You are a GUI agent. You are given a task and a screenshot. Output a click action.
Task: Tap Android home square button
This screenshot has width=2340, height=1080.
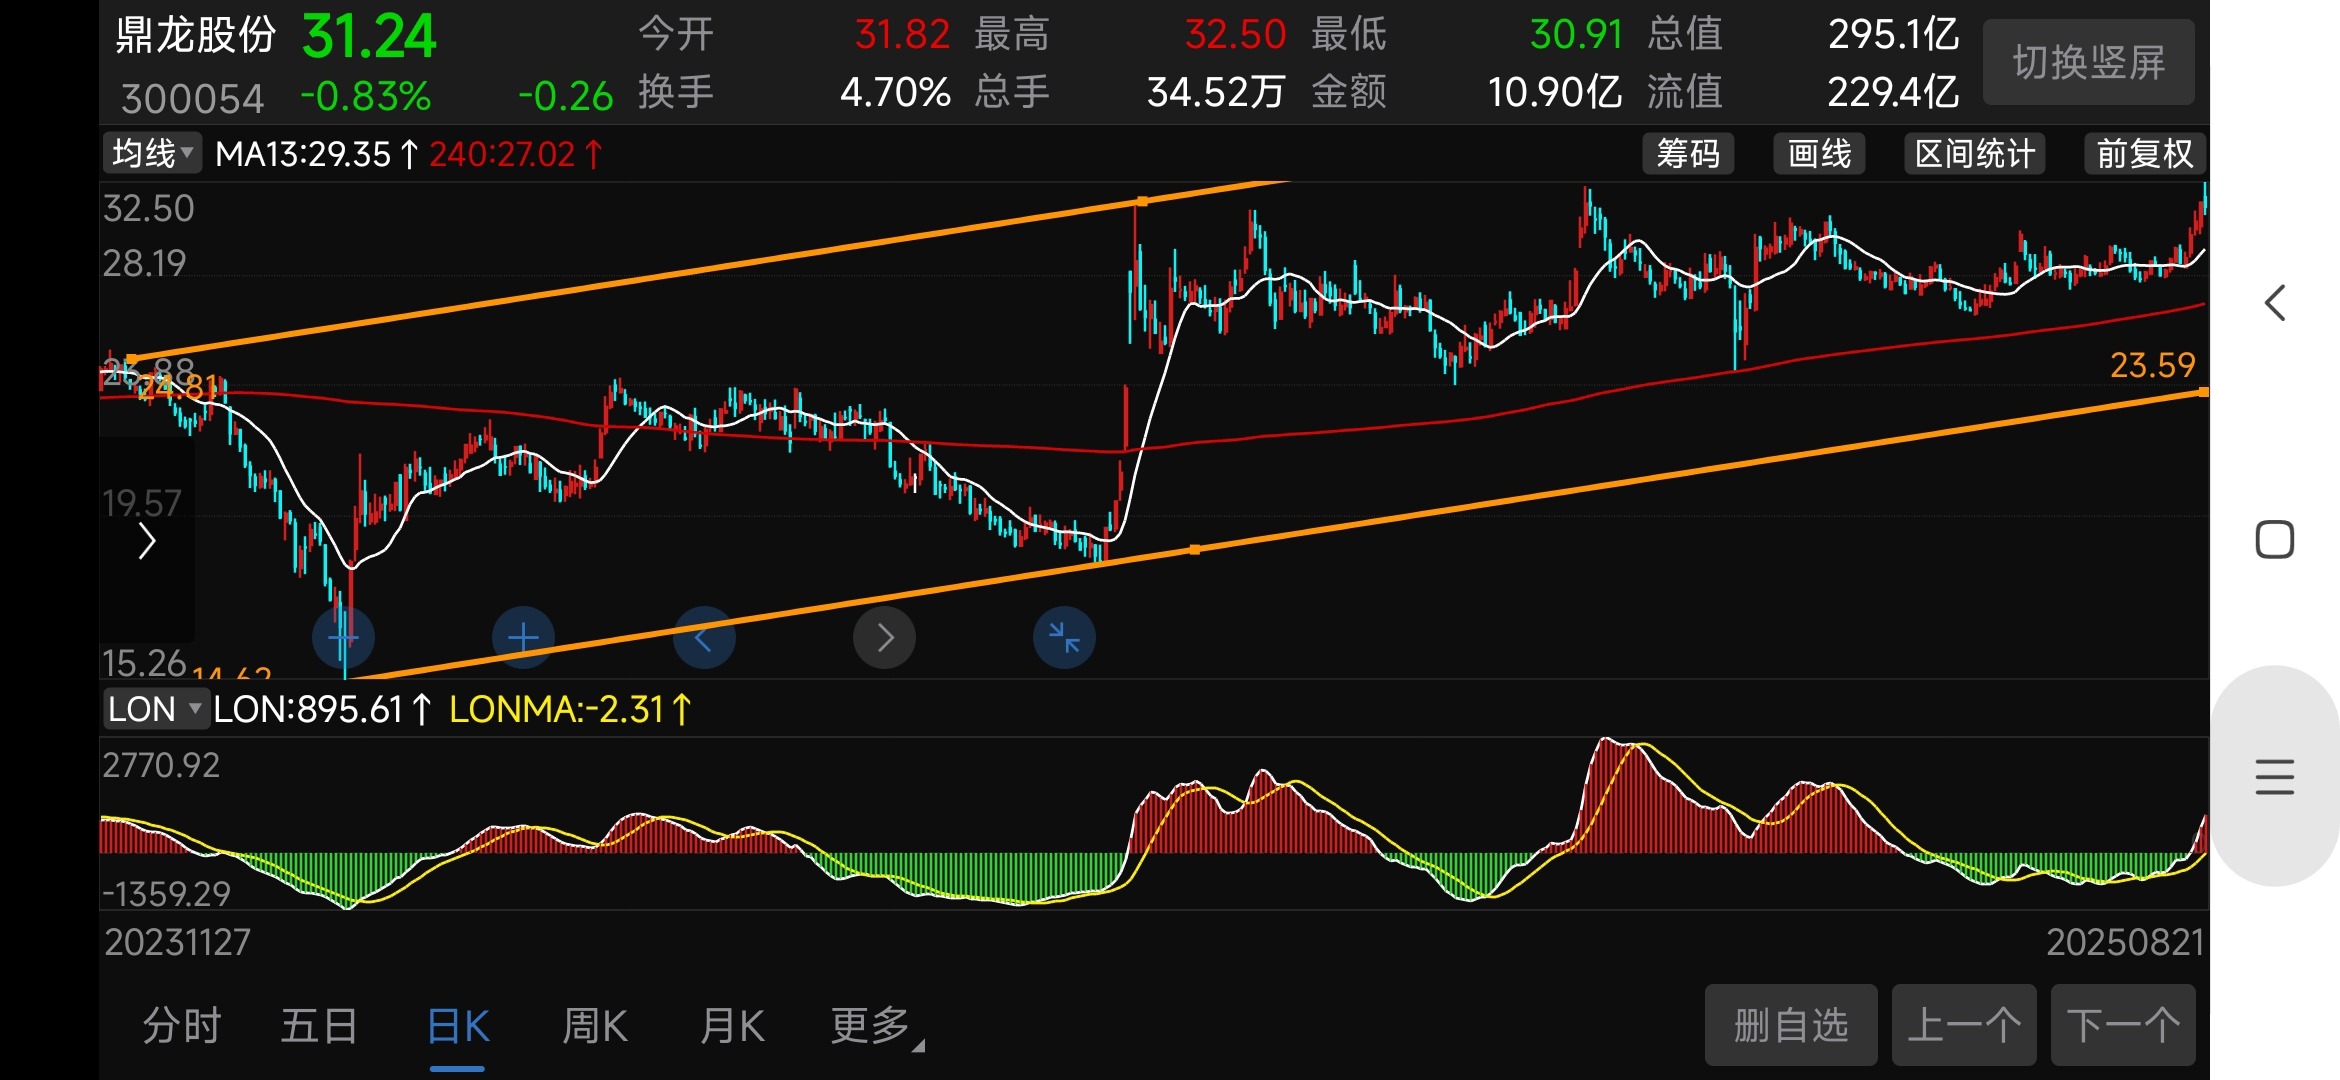click(x=2275, y=540)
